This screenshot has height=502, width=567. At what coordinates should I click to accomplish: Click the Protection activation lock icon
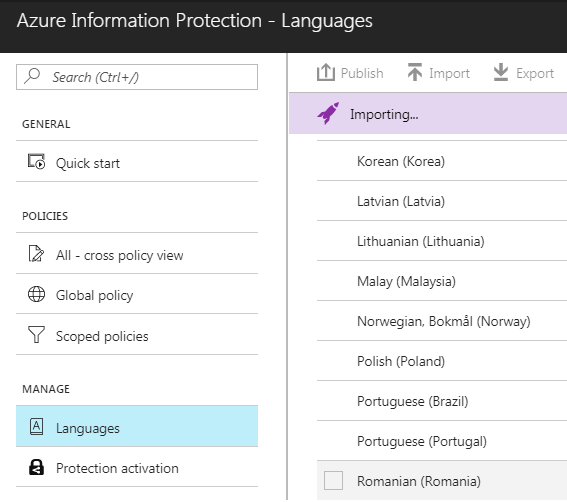pyautogui.click(x=36, y=467)
